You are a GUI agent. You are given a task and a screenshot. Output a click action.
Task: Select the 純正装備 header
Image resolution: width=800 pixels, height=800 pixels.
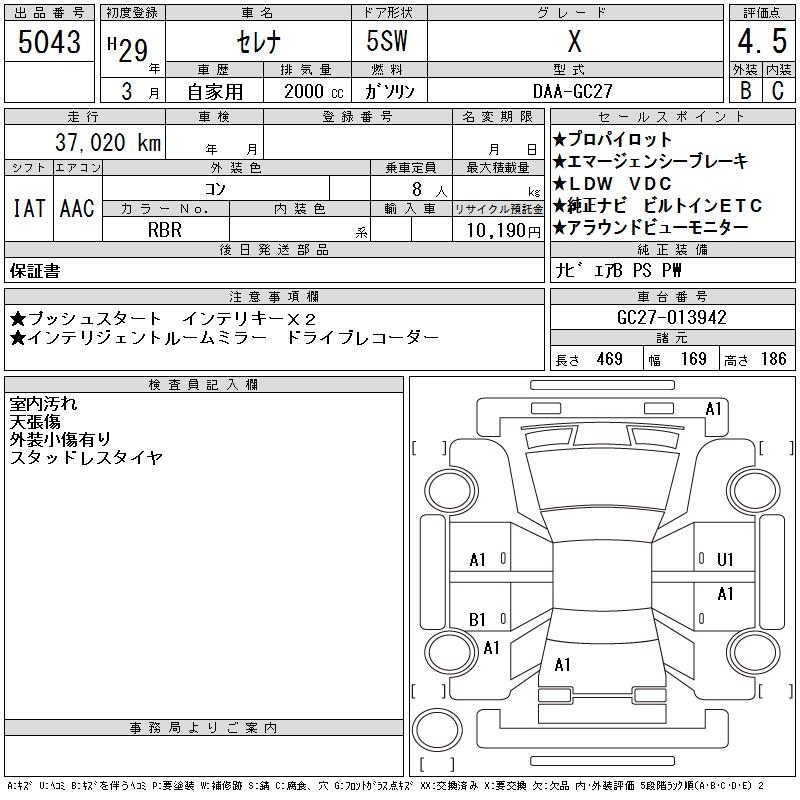672,249
